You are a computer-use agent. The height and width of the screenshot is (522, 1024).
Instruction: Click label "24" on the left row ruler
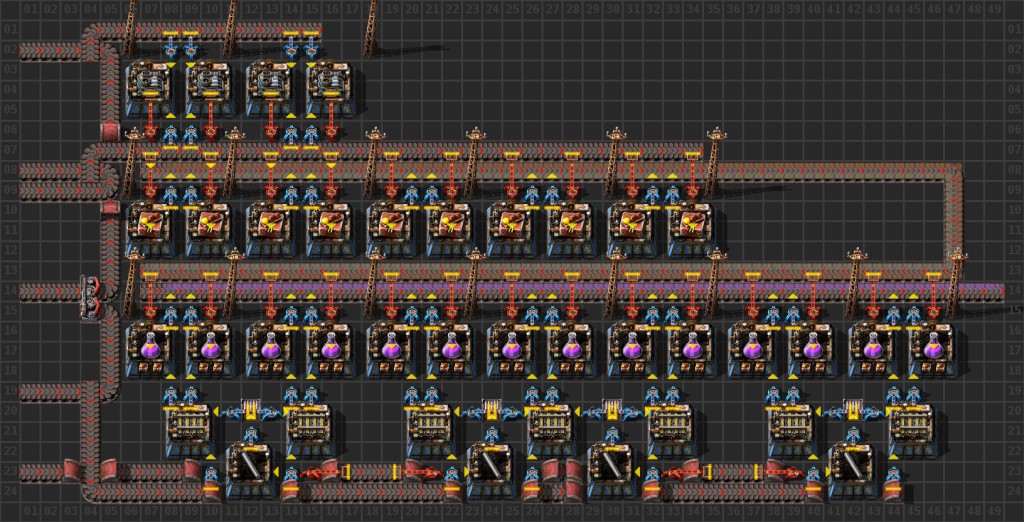coord(9,491)
